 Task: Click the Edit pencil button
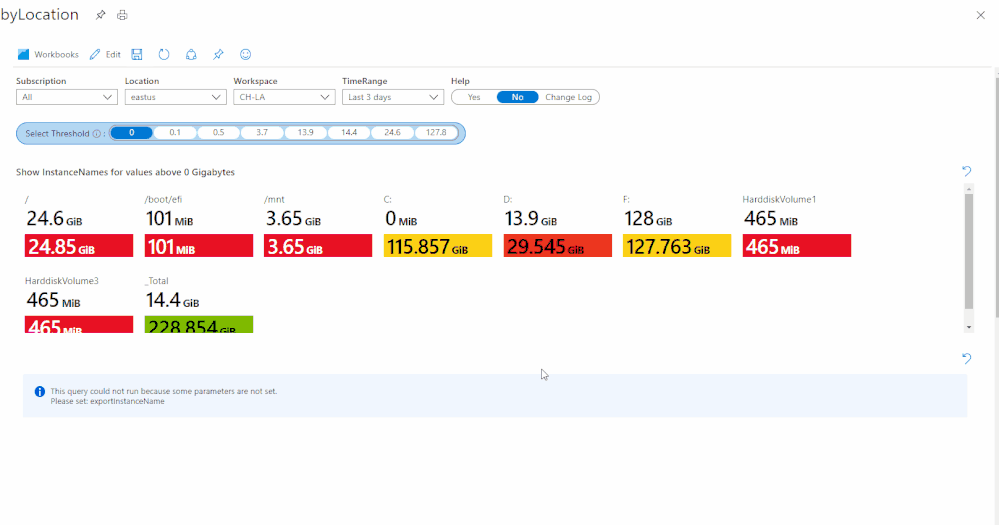105,54
